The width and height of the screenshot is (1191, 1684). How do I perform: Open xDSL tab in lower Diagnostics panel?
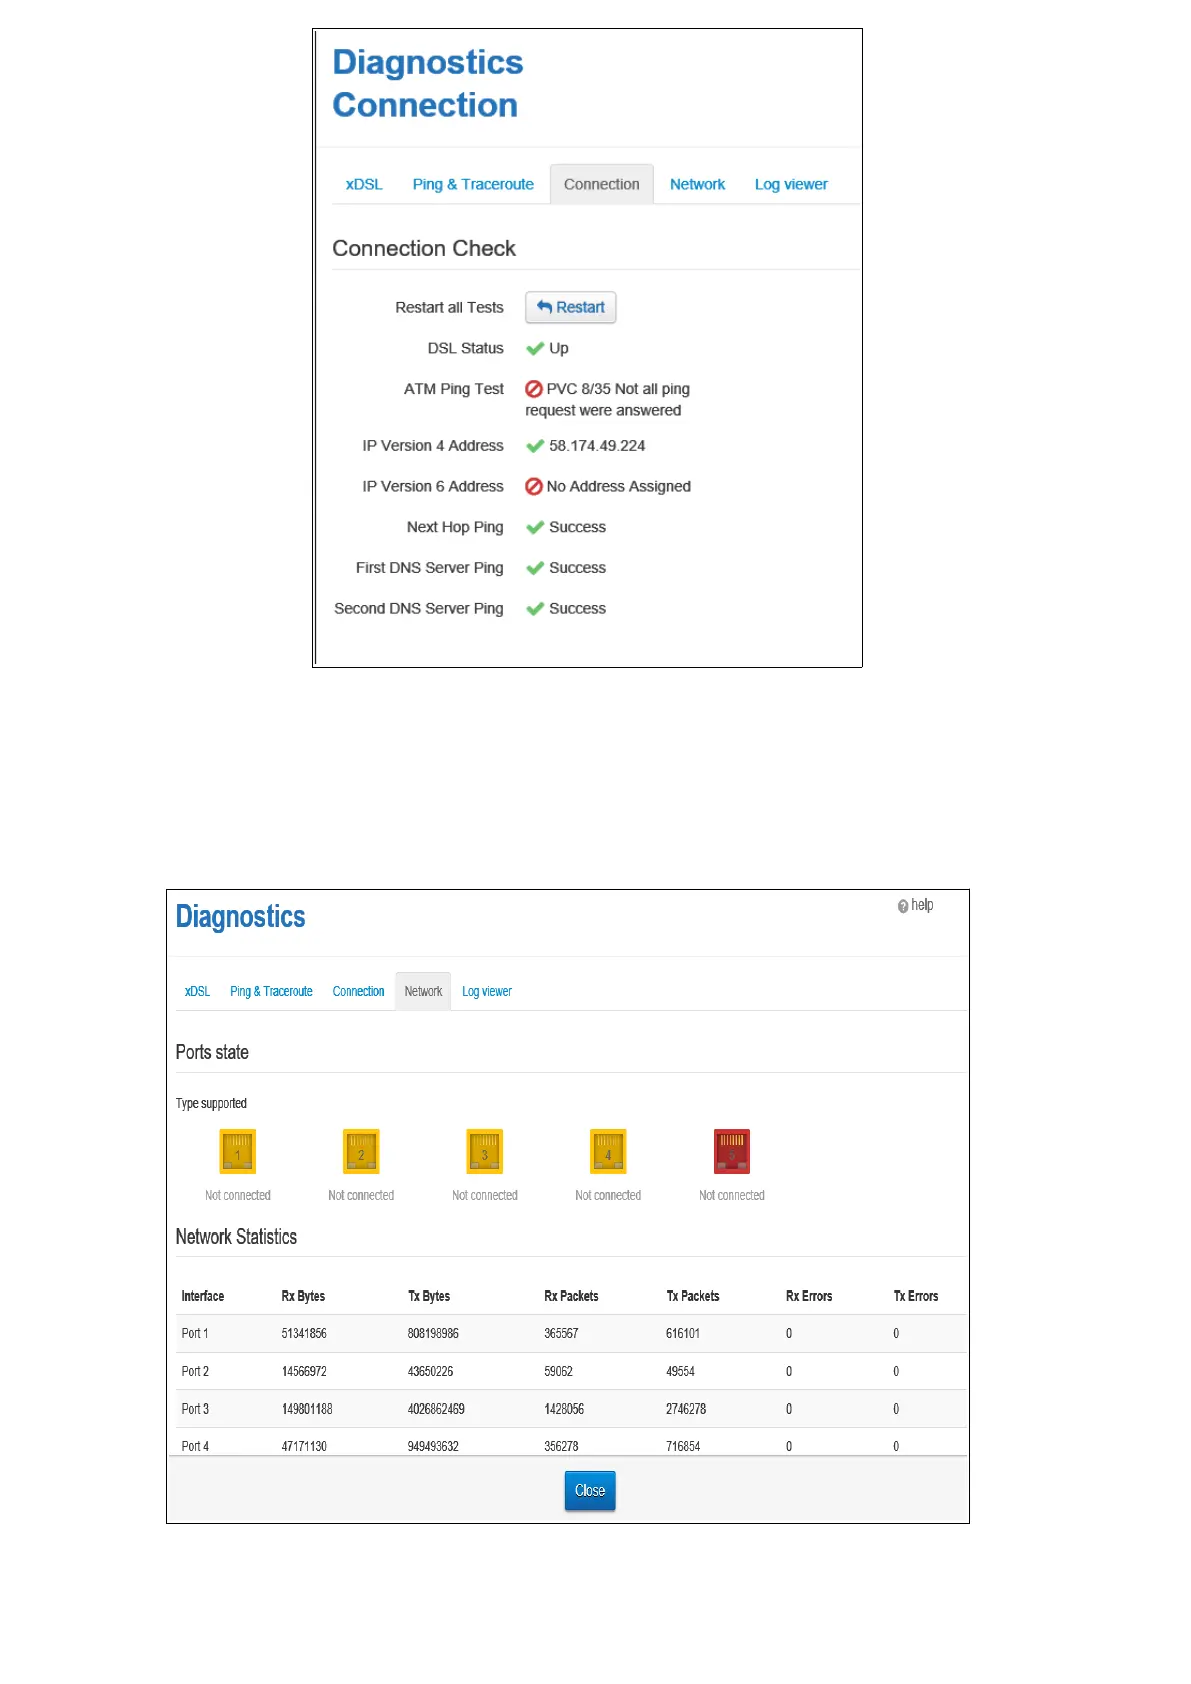click(x=197, y=992)
